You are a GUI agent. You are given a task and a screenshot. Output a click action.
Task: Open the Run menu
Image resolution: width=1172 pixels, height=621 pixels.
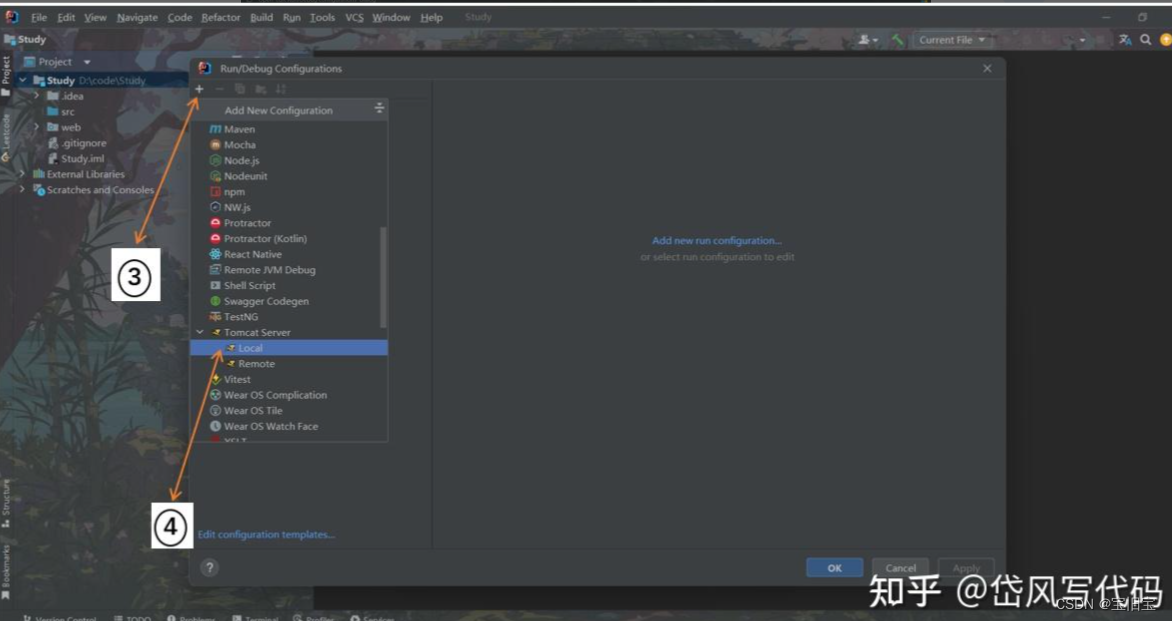pyautogui.click(x=292, y=17)
